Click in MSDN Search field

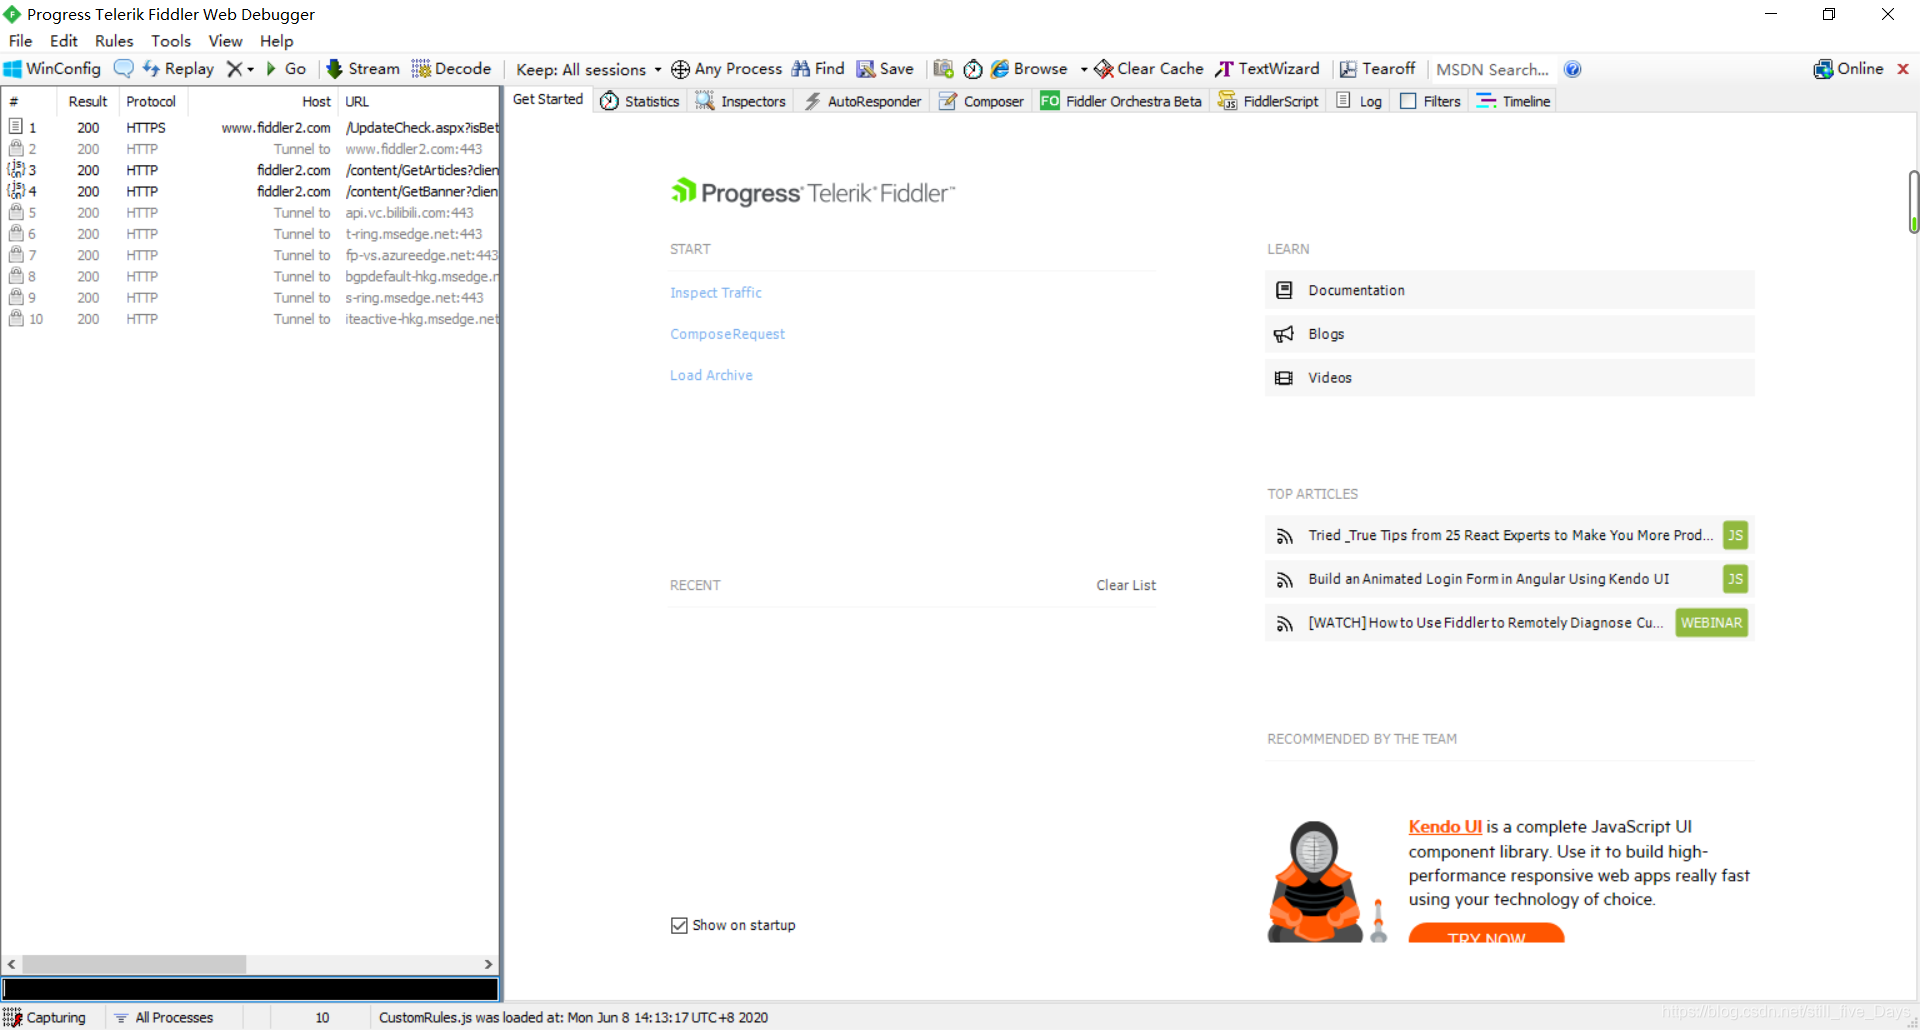pos(1492,70)
